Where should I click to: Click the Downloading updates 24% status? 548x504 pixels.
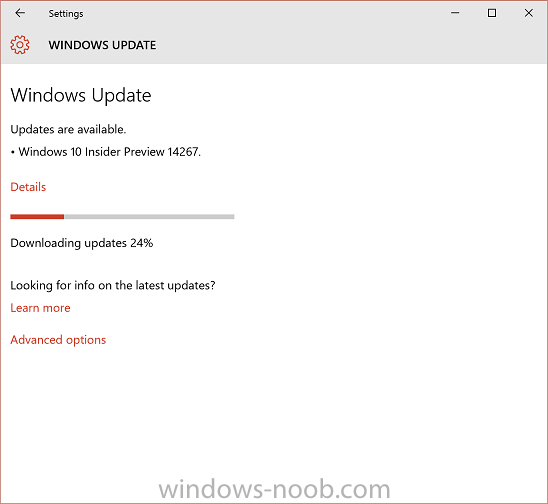[82, 243]
